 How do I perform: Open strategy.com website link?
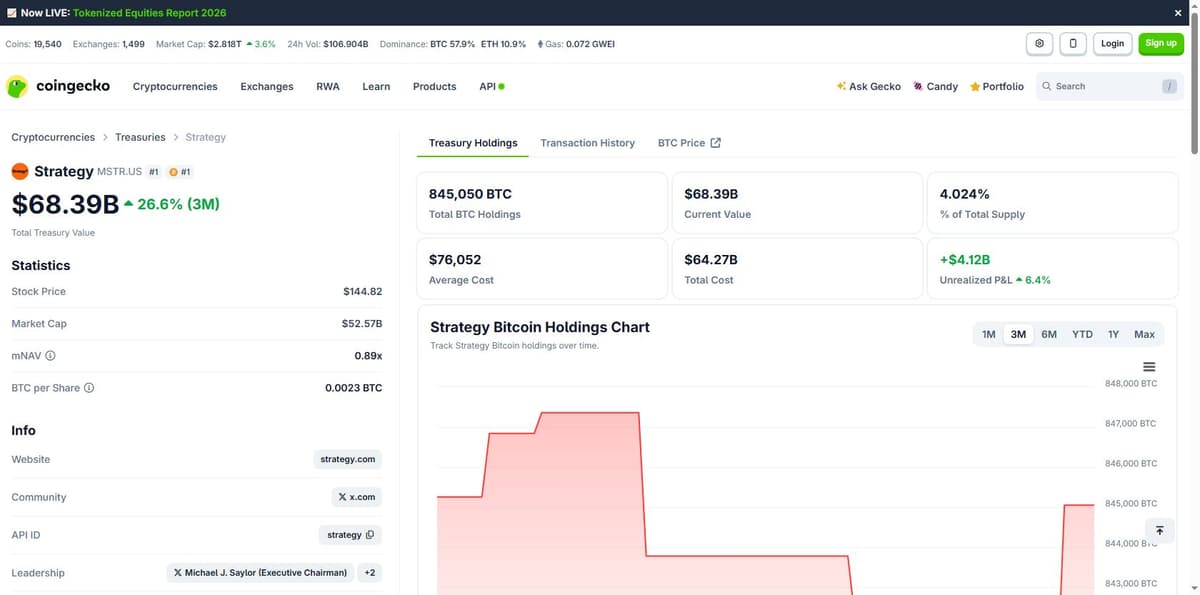click(348, 459)
